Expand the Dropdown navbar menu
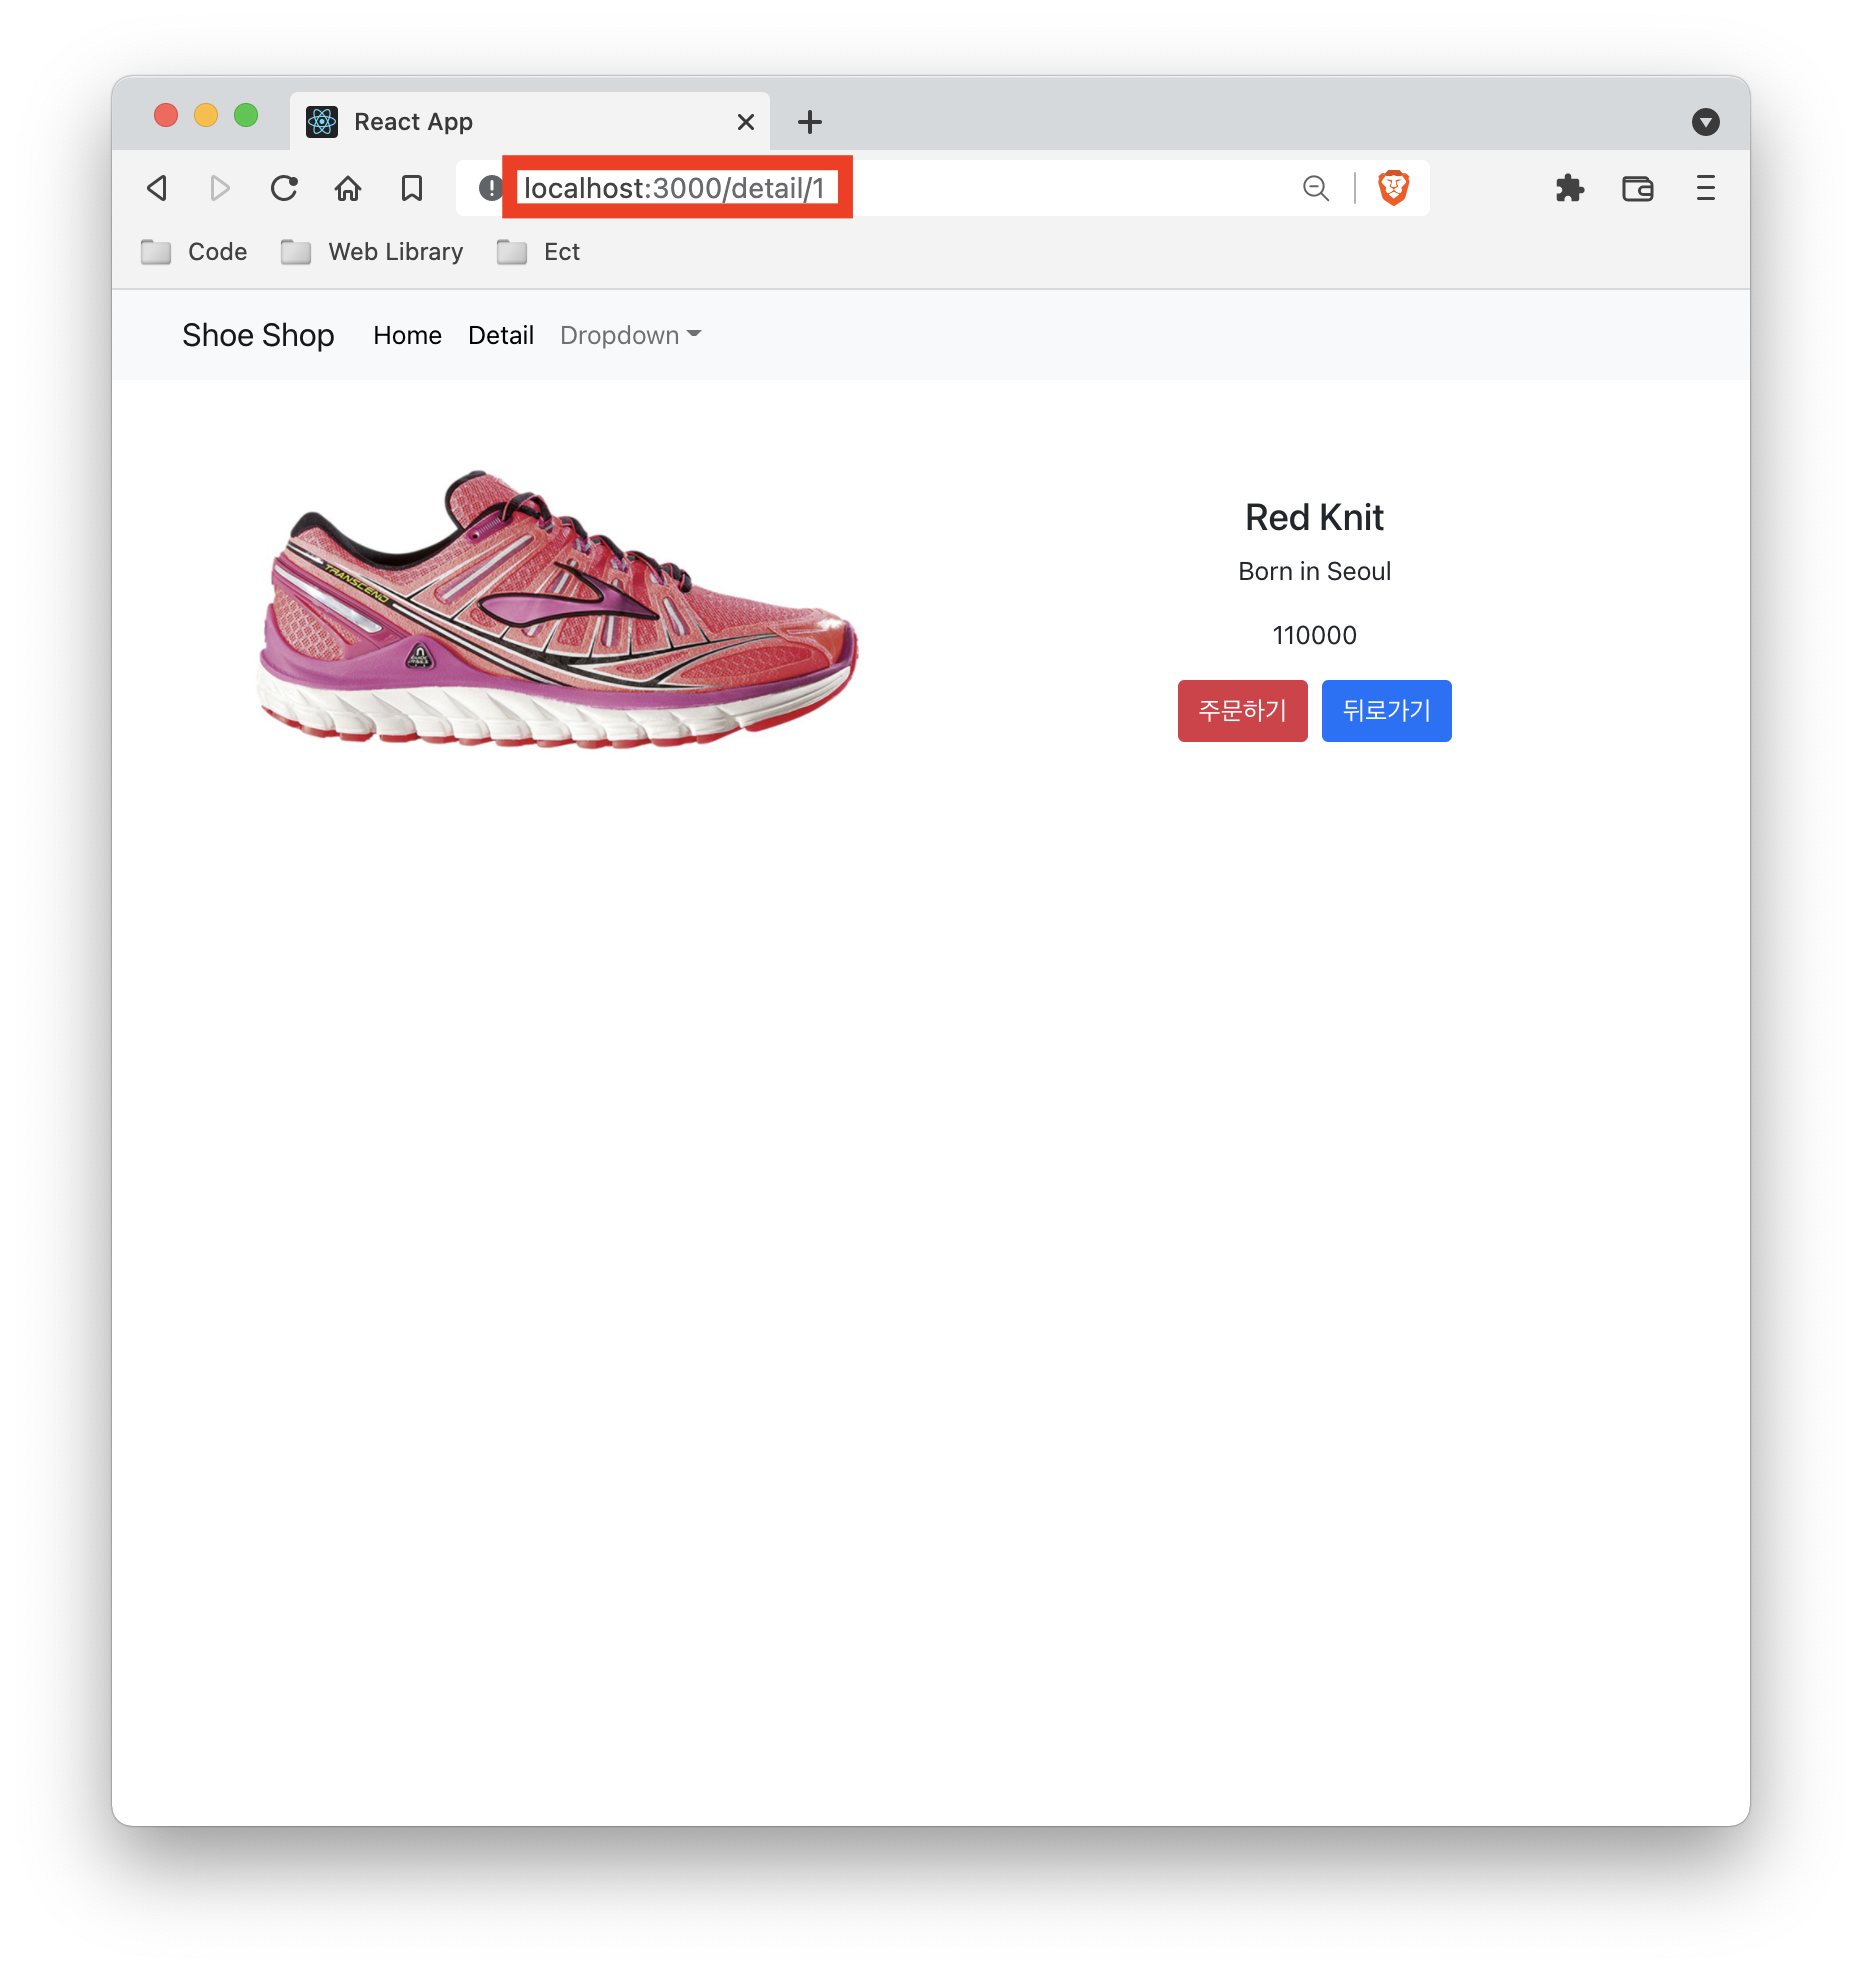 click(630, 335)
